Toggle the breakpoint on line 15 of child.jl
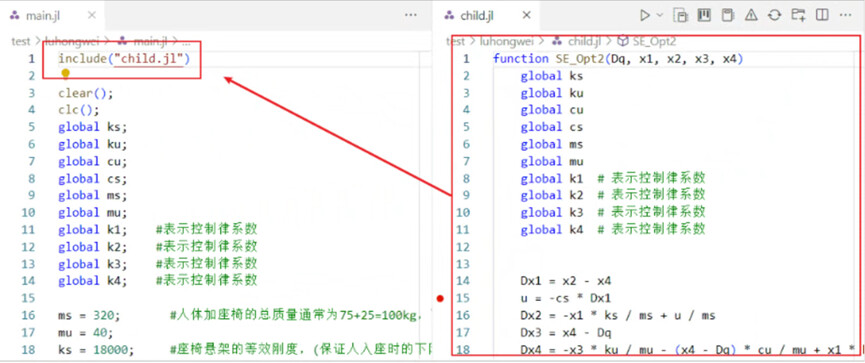Screen dimensions: 865x363 click(440, 298)
